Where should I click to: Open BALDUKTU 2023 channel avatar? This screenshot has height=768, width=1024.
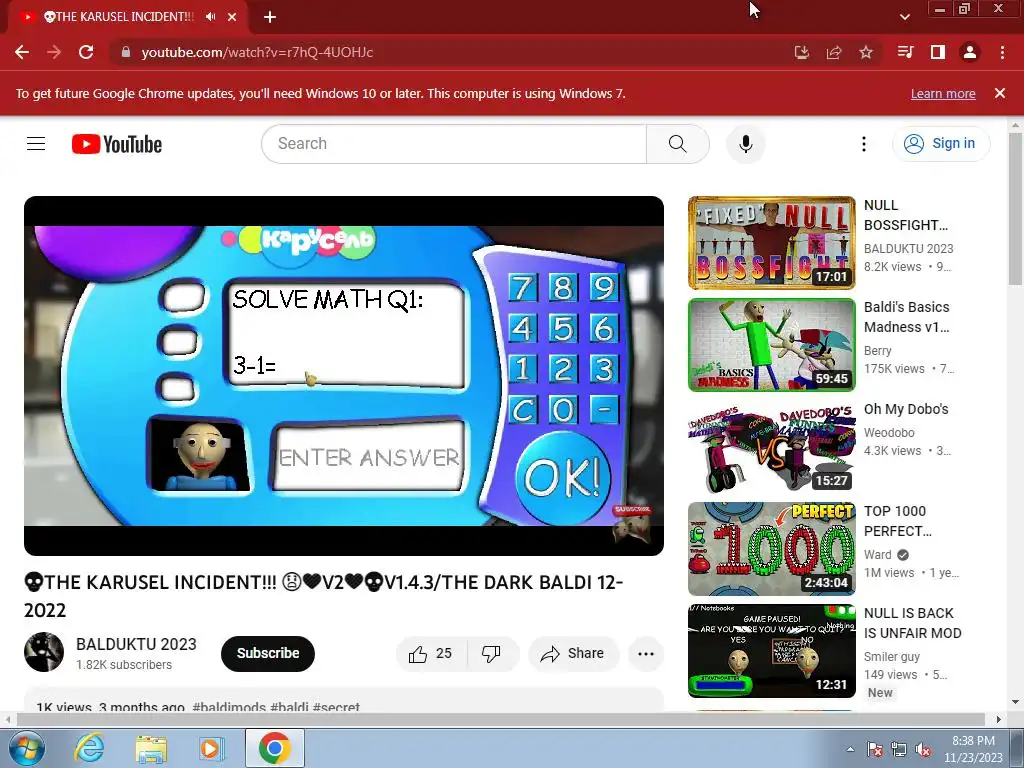tap(44, 652)
